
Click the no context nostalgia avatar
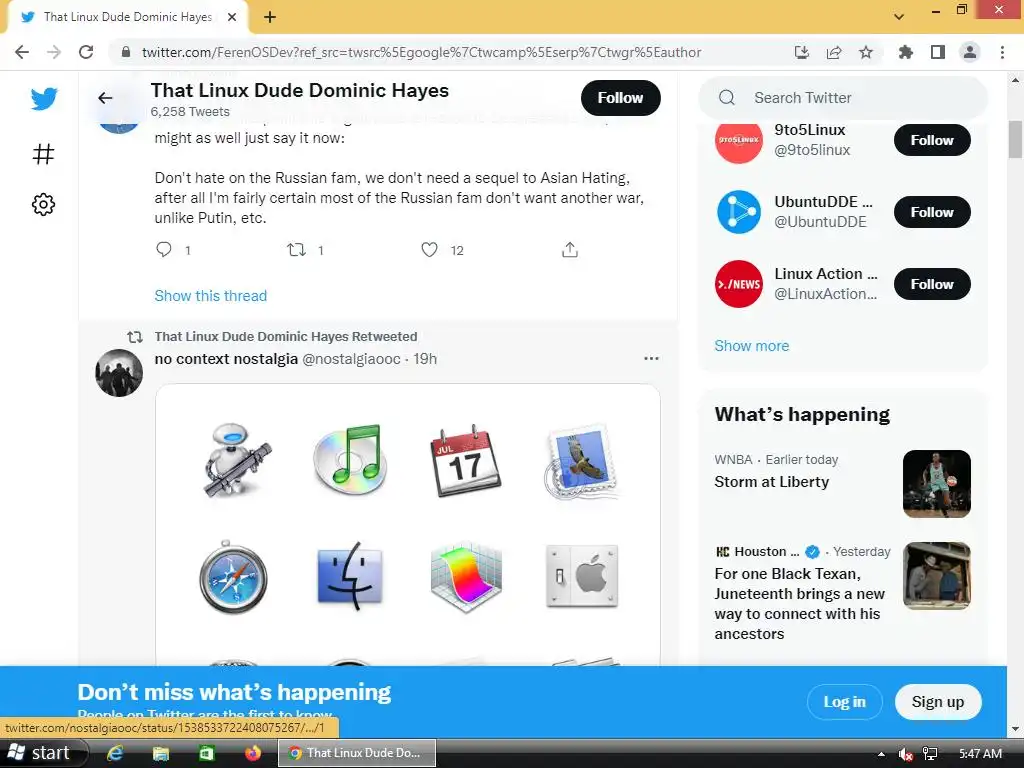(119, 373)
